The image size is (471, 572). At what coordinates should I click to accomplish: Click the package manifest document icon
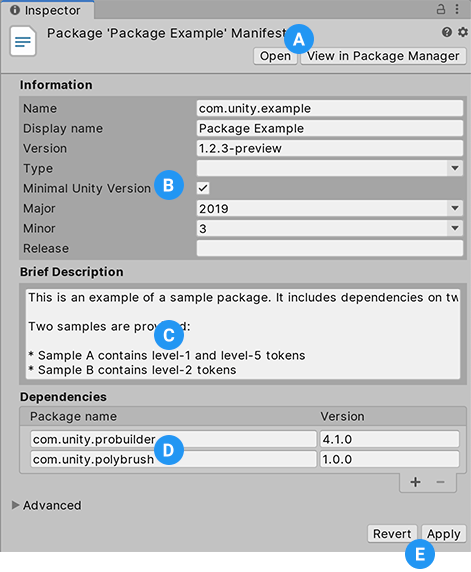point(23,41)
